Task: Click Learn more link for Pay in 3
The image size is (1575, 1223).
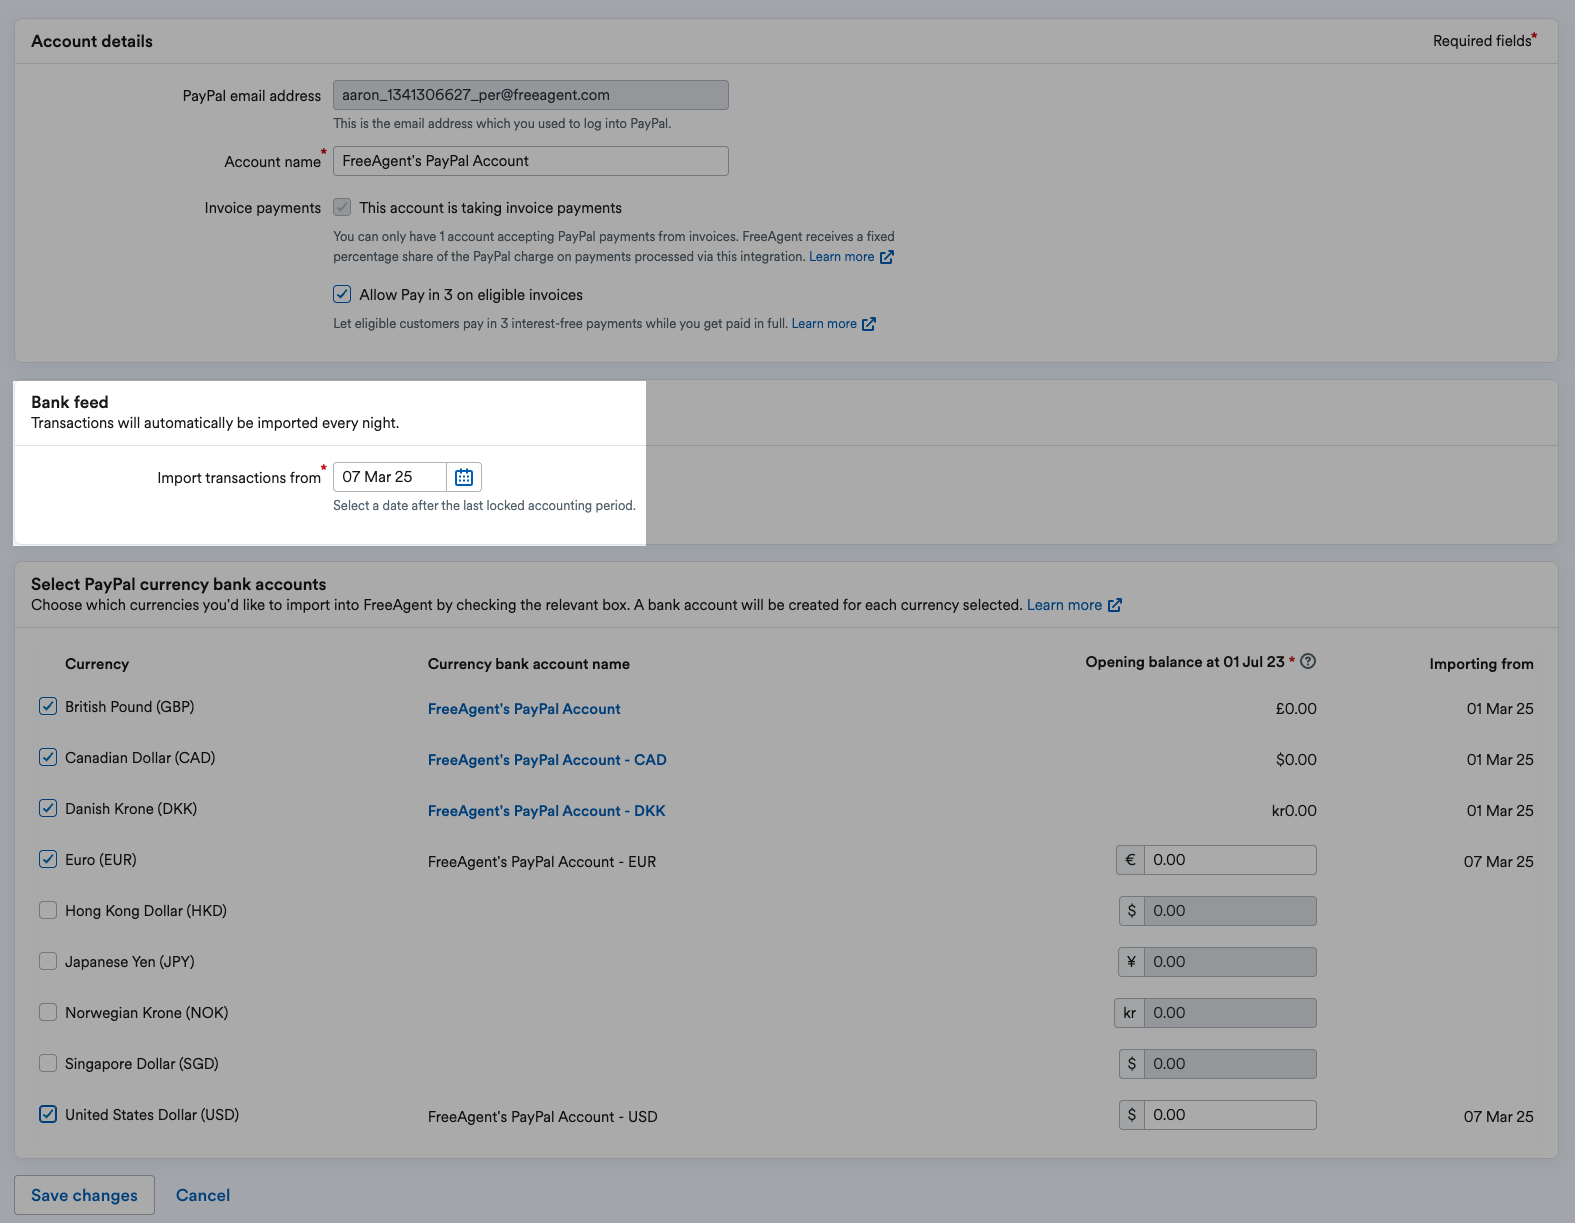Action: pos(824,324)
